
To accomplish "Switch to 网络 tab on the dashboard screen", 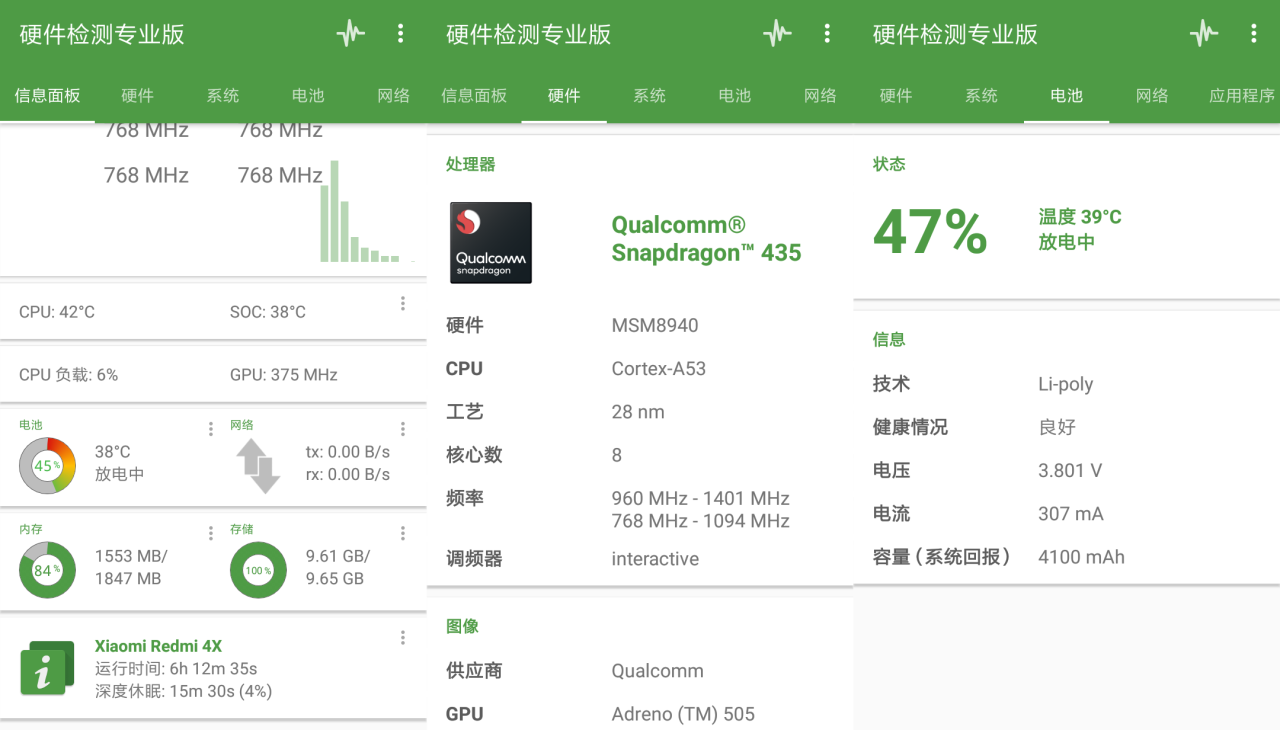I will 394,96.
